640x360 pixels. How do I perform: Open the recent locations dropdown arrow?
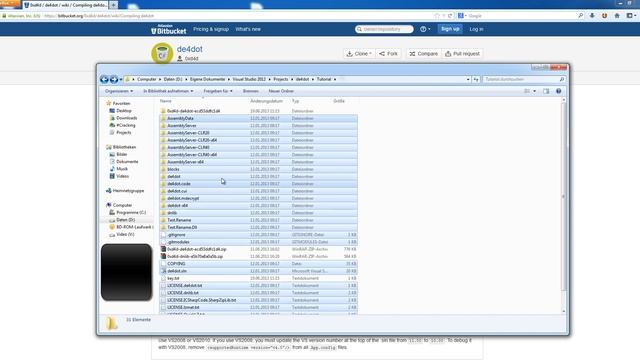click(x=121, y=80)
